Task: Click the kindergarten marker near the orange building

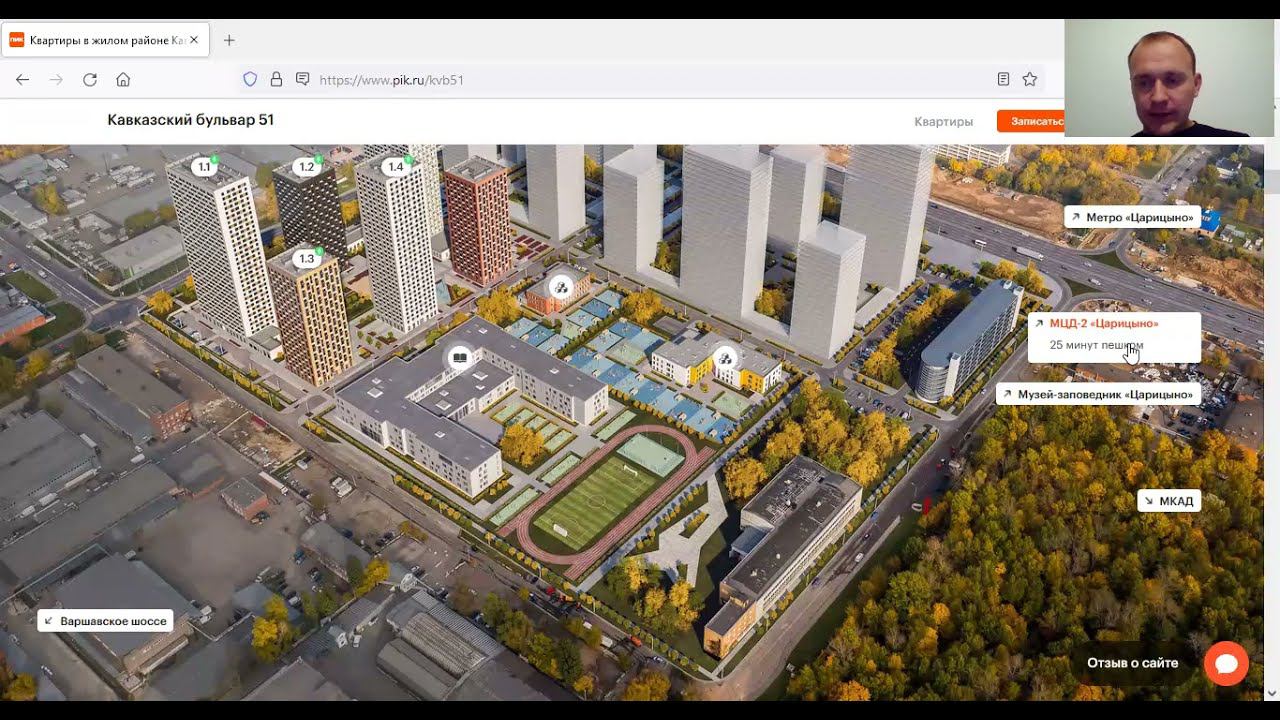Action: tap(561, 288)
